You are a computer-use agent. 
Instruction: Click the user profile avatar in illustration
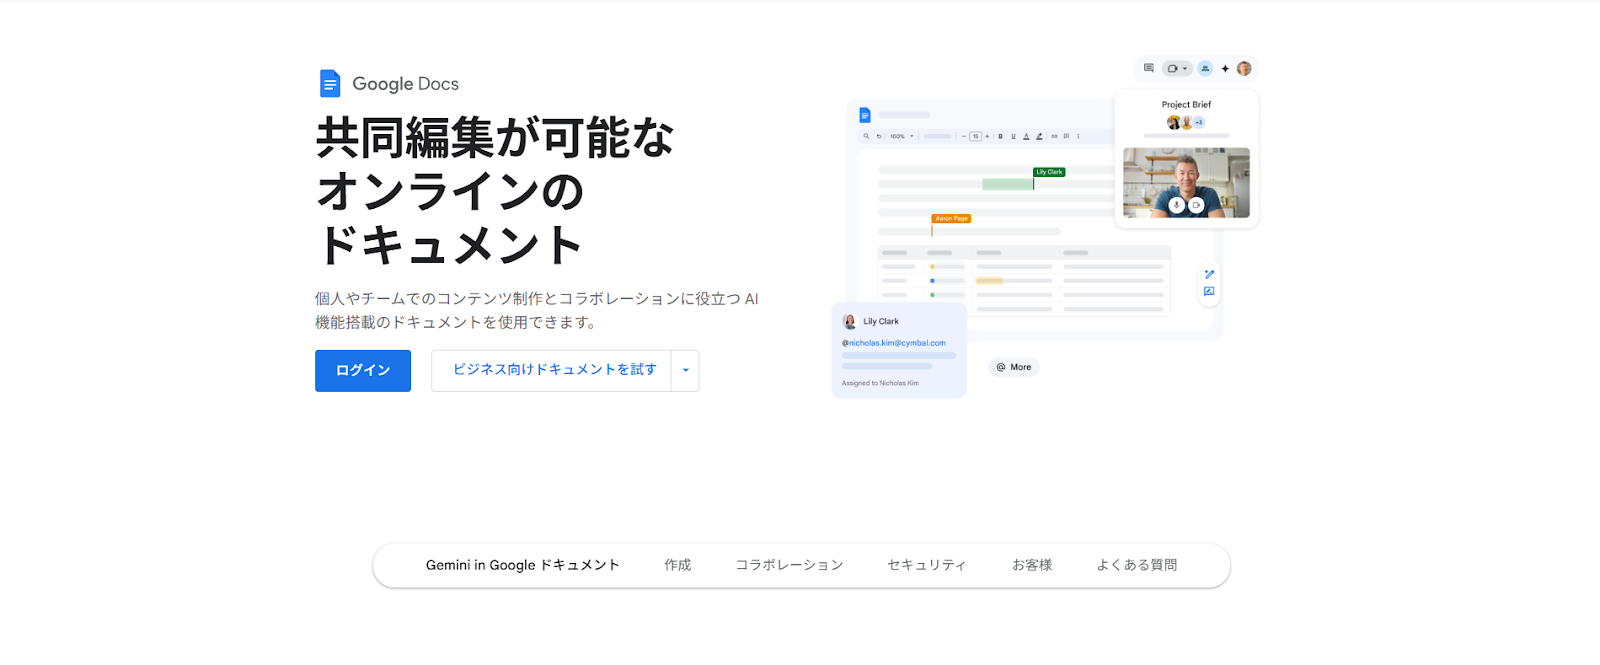tap(1244, 69)
